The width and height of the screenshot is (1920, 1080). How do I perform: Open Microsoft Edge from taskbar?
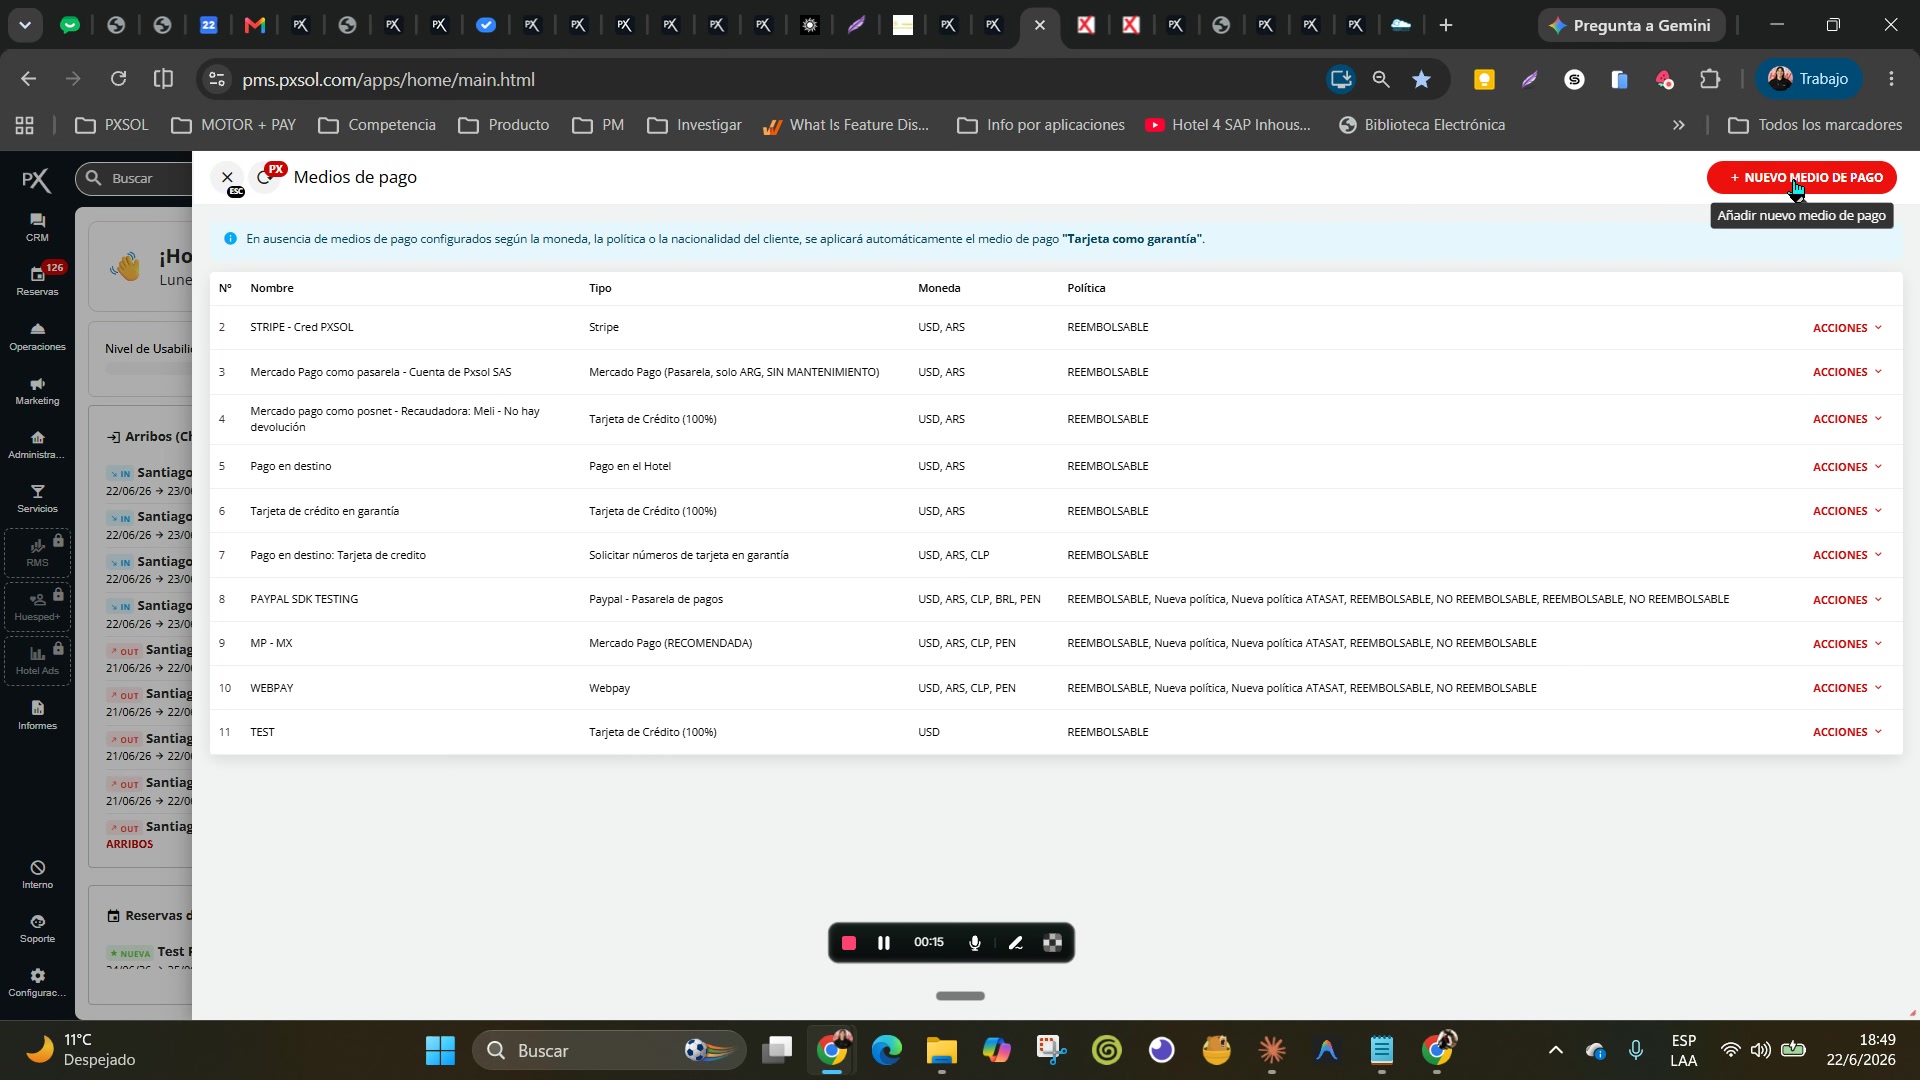click(886, 1050)
